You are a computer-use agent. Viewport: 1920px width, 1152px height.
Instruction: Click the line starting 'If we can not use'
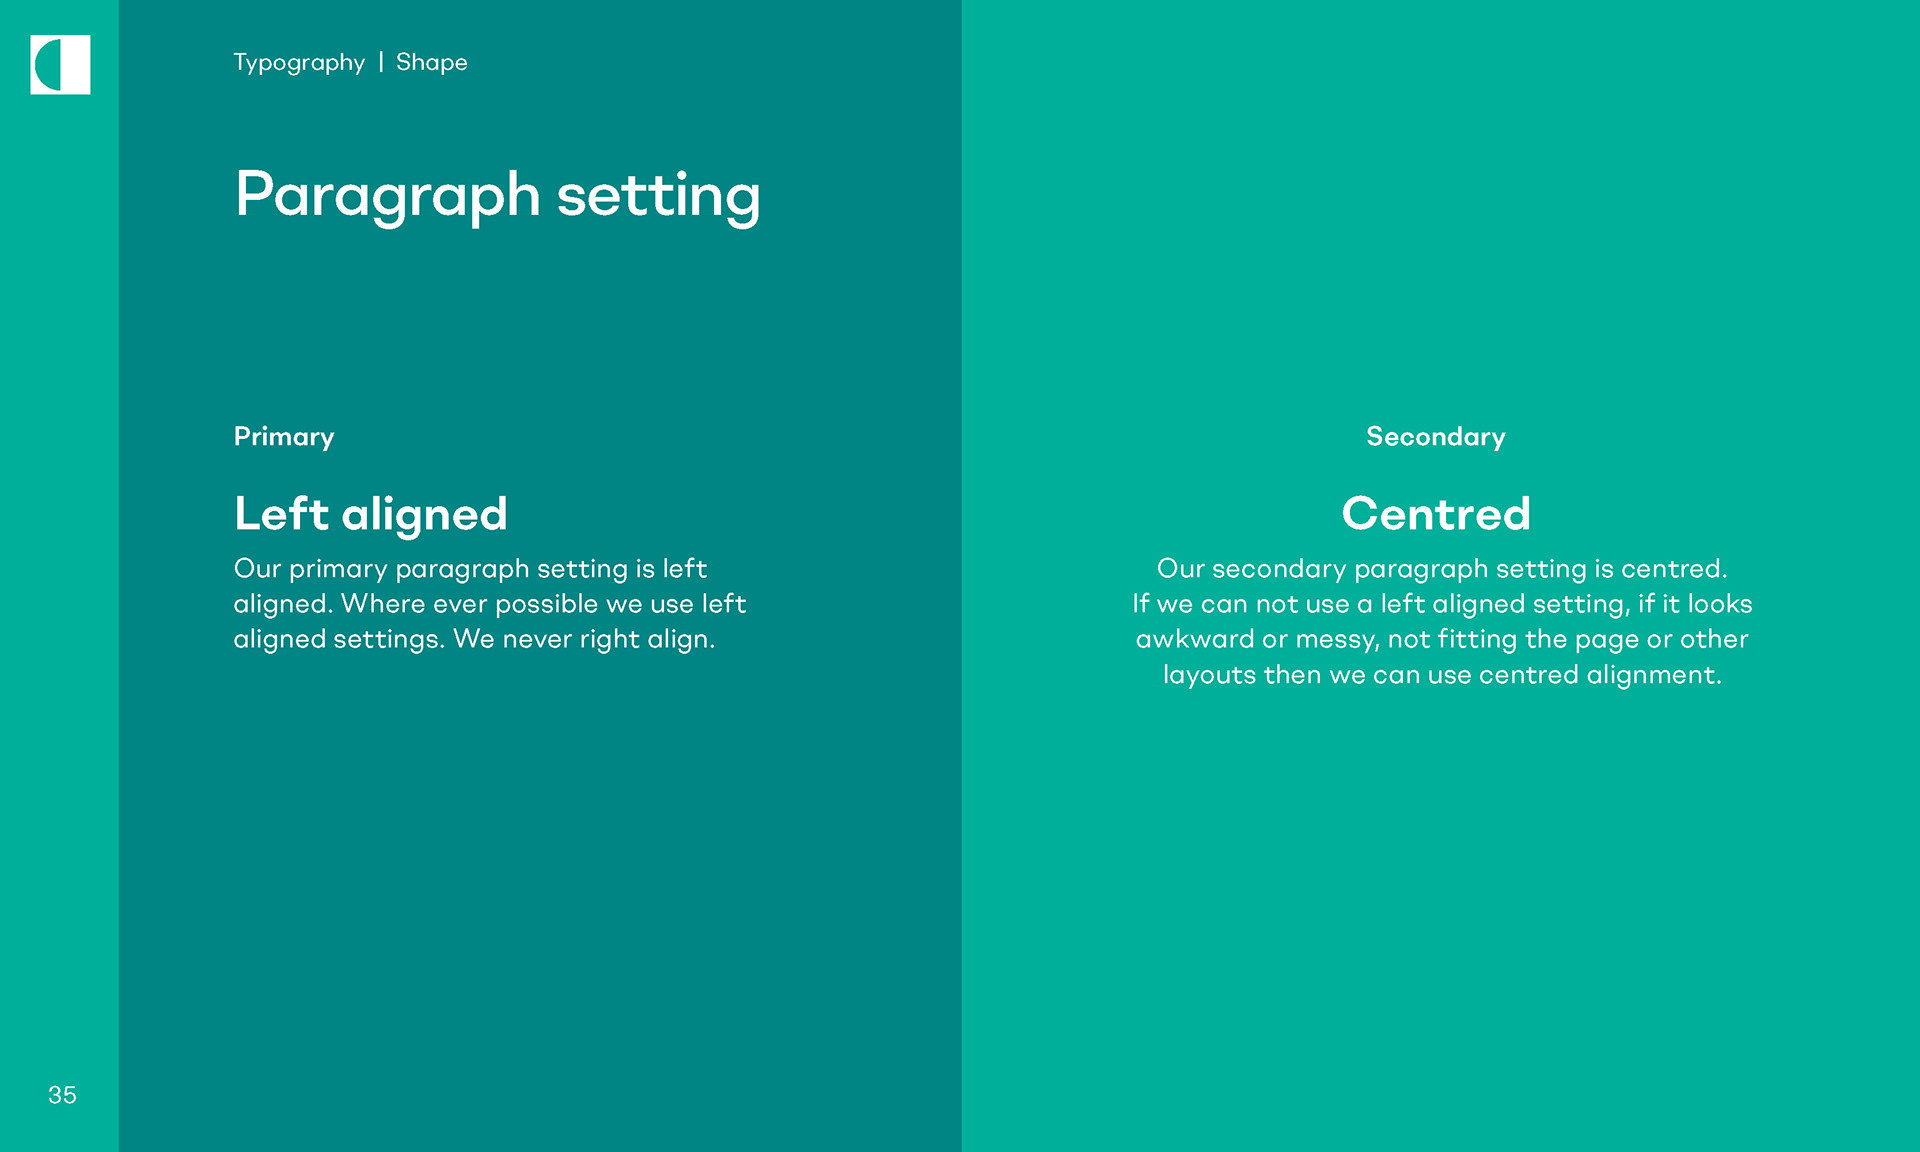click(1442, 604)
